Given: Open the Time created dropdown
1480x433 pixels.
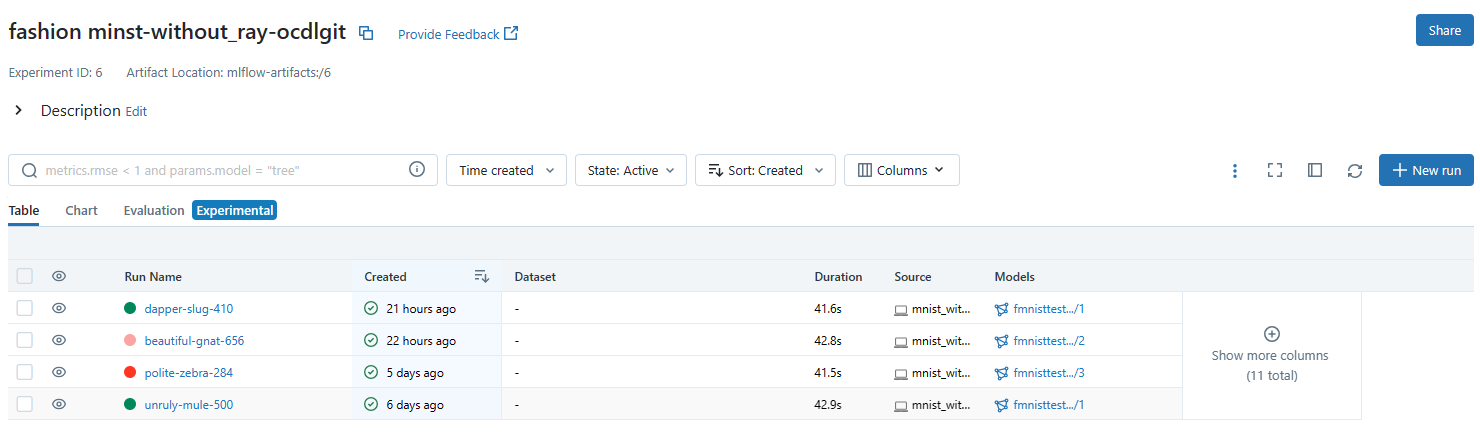Looking at the screenshot, I should (x=506, y=170).
